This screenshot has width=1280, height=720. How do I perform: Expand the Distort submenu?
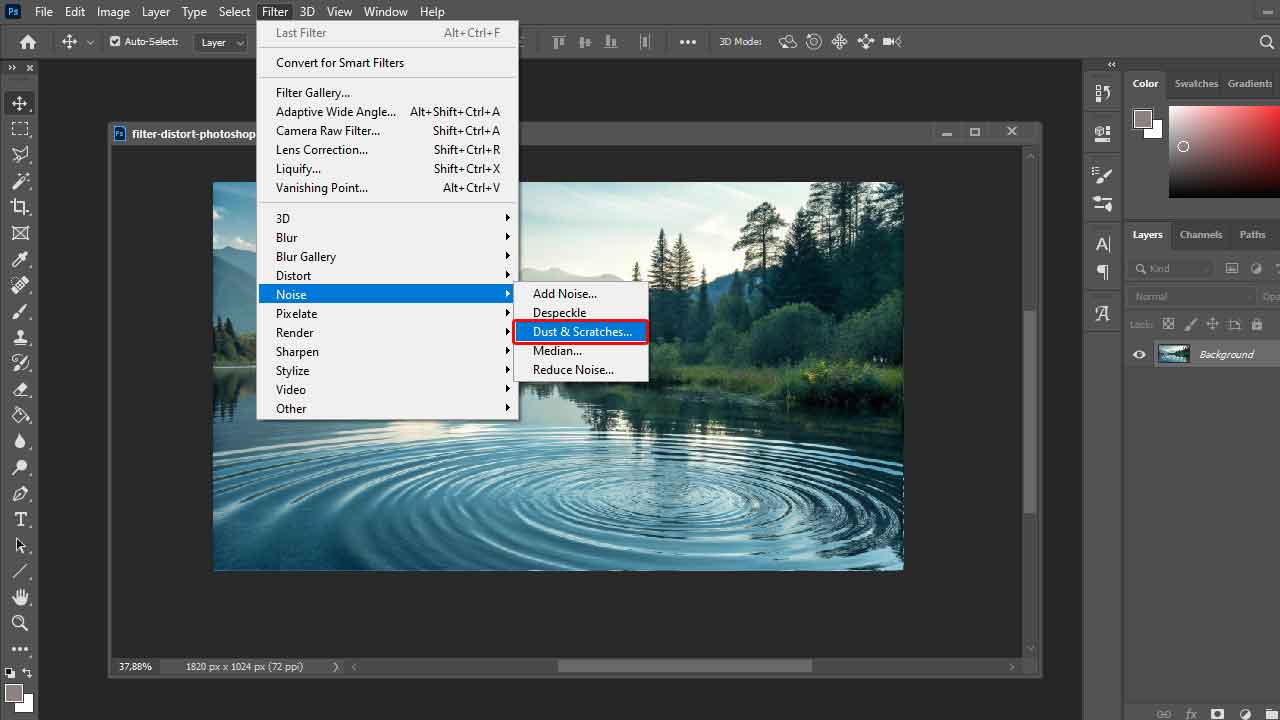point(388,276)
